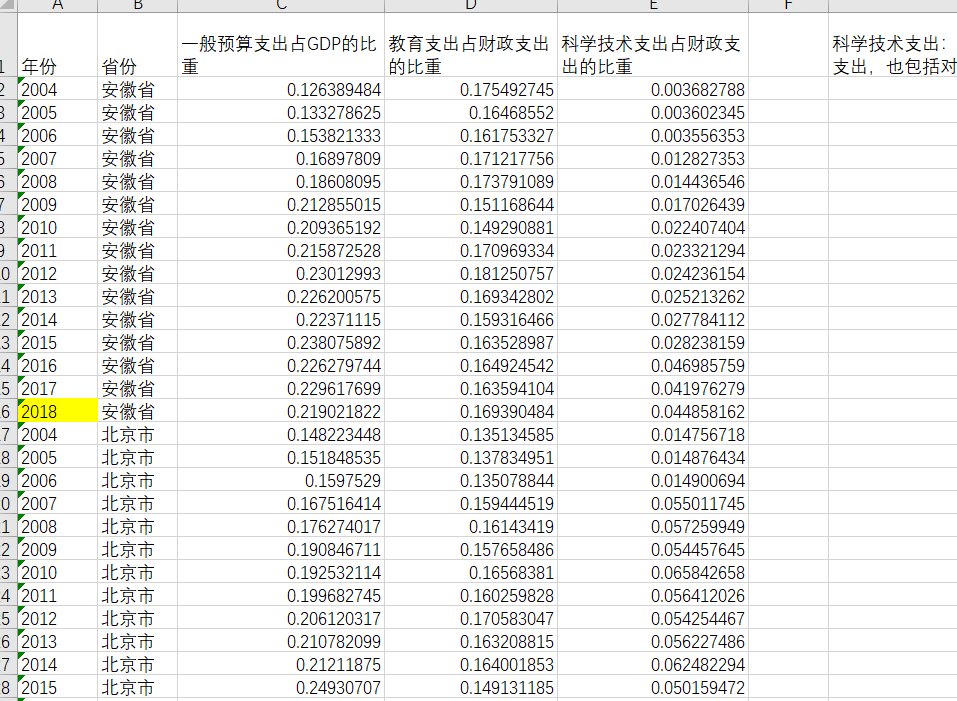Select cell with value 0.148223448
This screenshot has width=957, height=701.
click(x=281, y=434)
